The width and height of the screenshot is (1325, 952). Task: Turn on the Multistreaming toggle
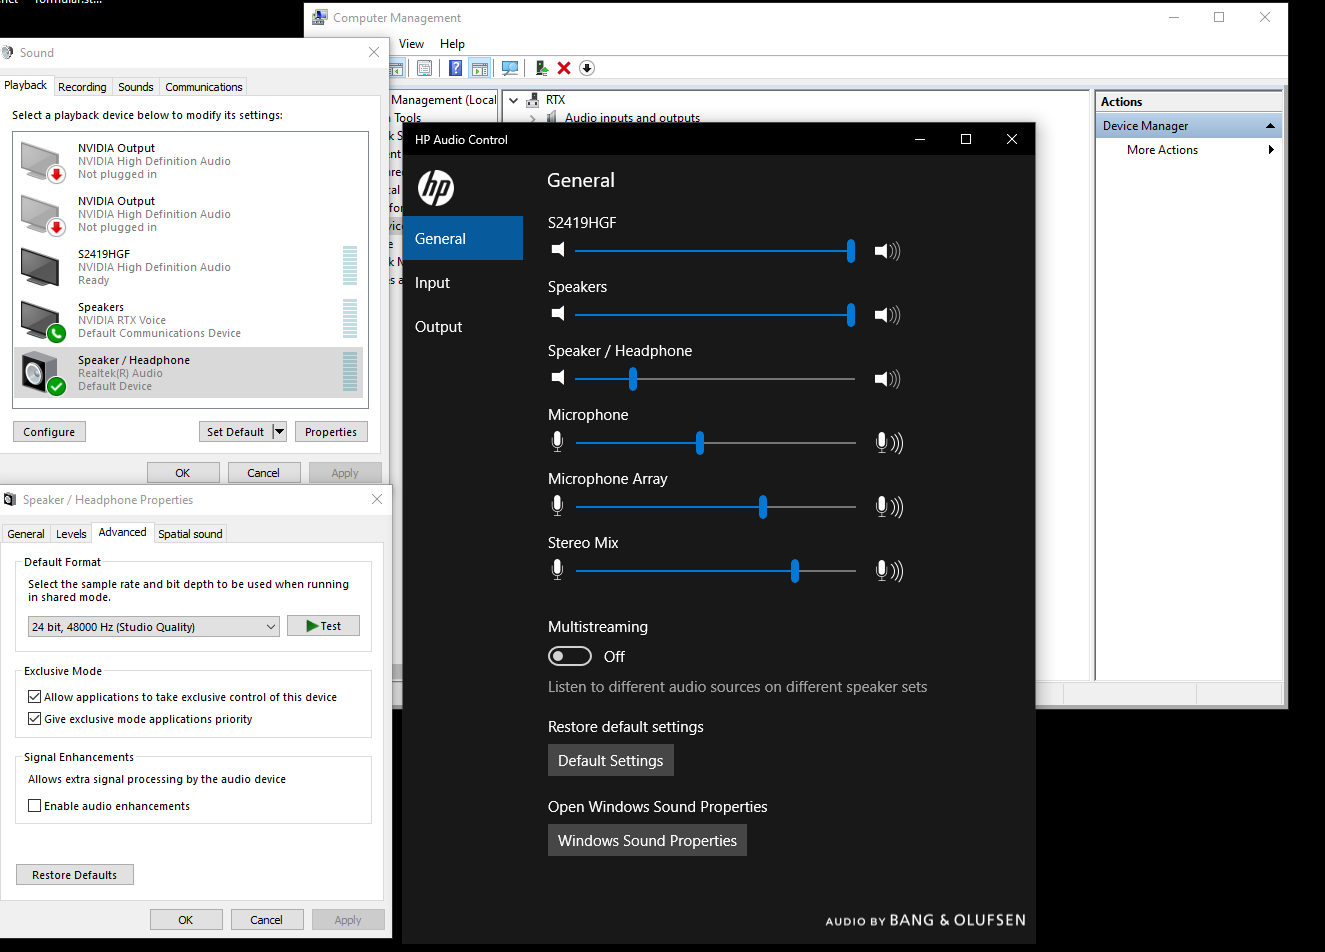tap(570, 656)
